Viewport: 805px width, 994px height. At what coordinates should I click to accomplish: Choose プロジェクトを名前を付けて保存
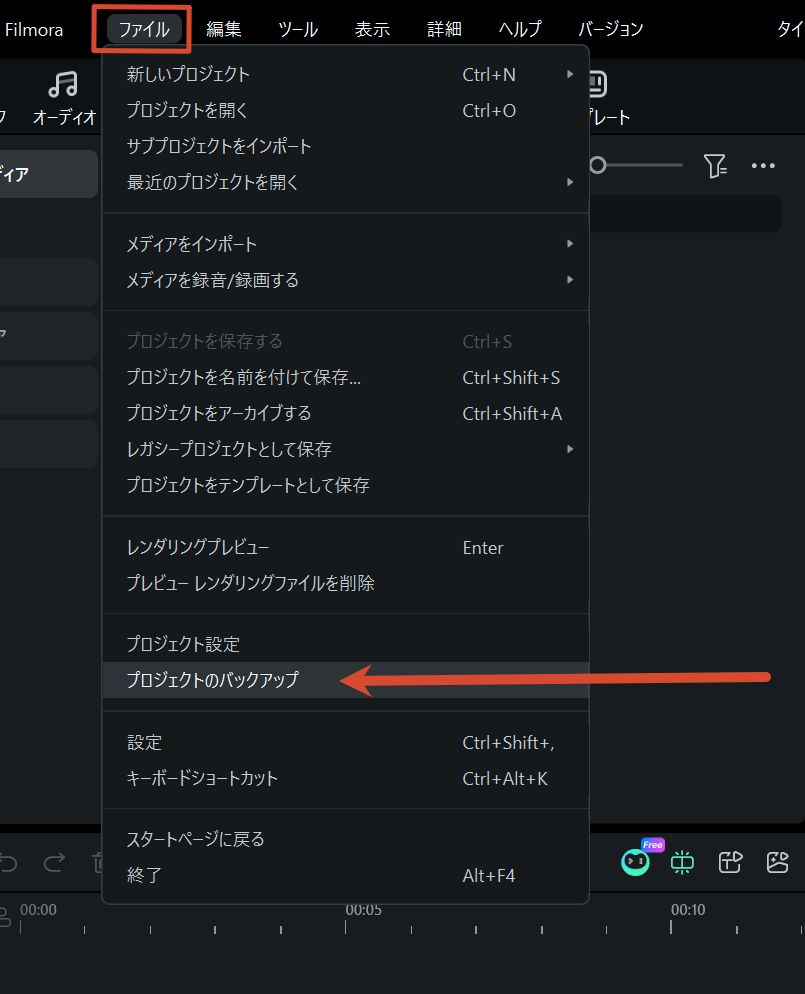(345, 377)
